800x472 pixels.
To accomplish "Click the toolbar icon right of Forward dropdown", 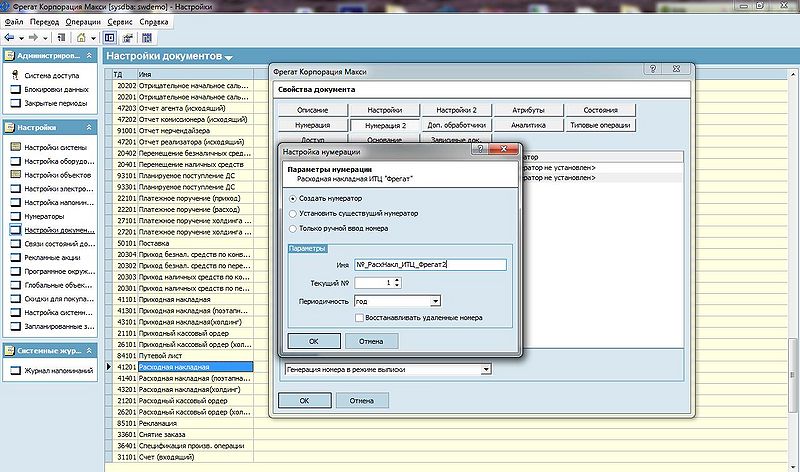I will coord(61,38).
